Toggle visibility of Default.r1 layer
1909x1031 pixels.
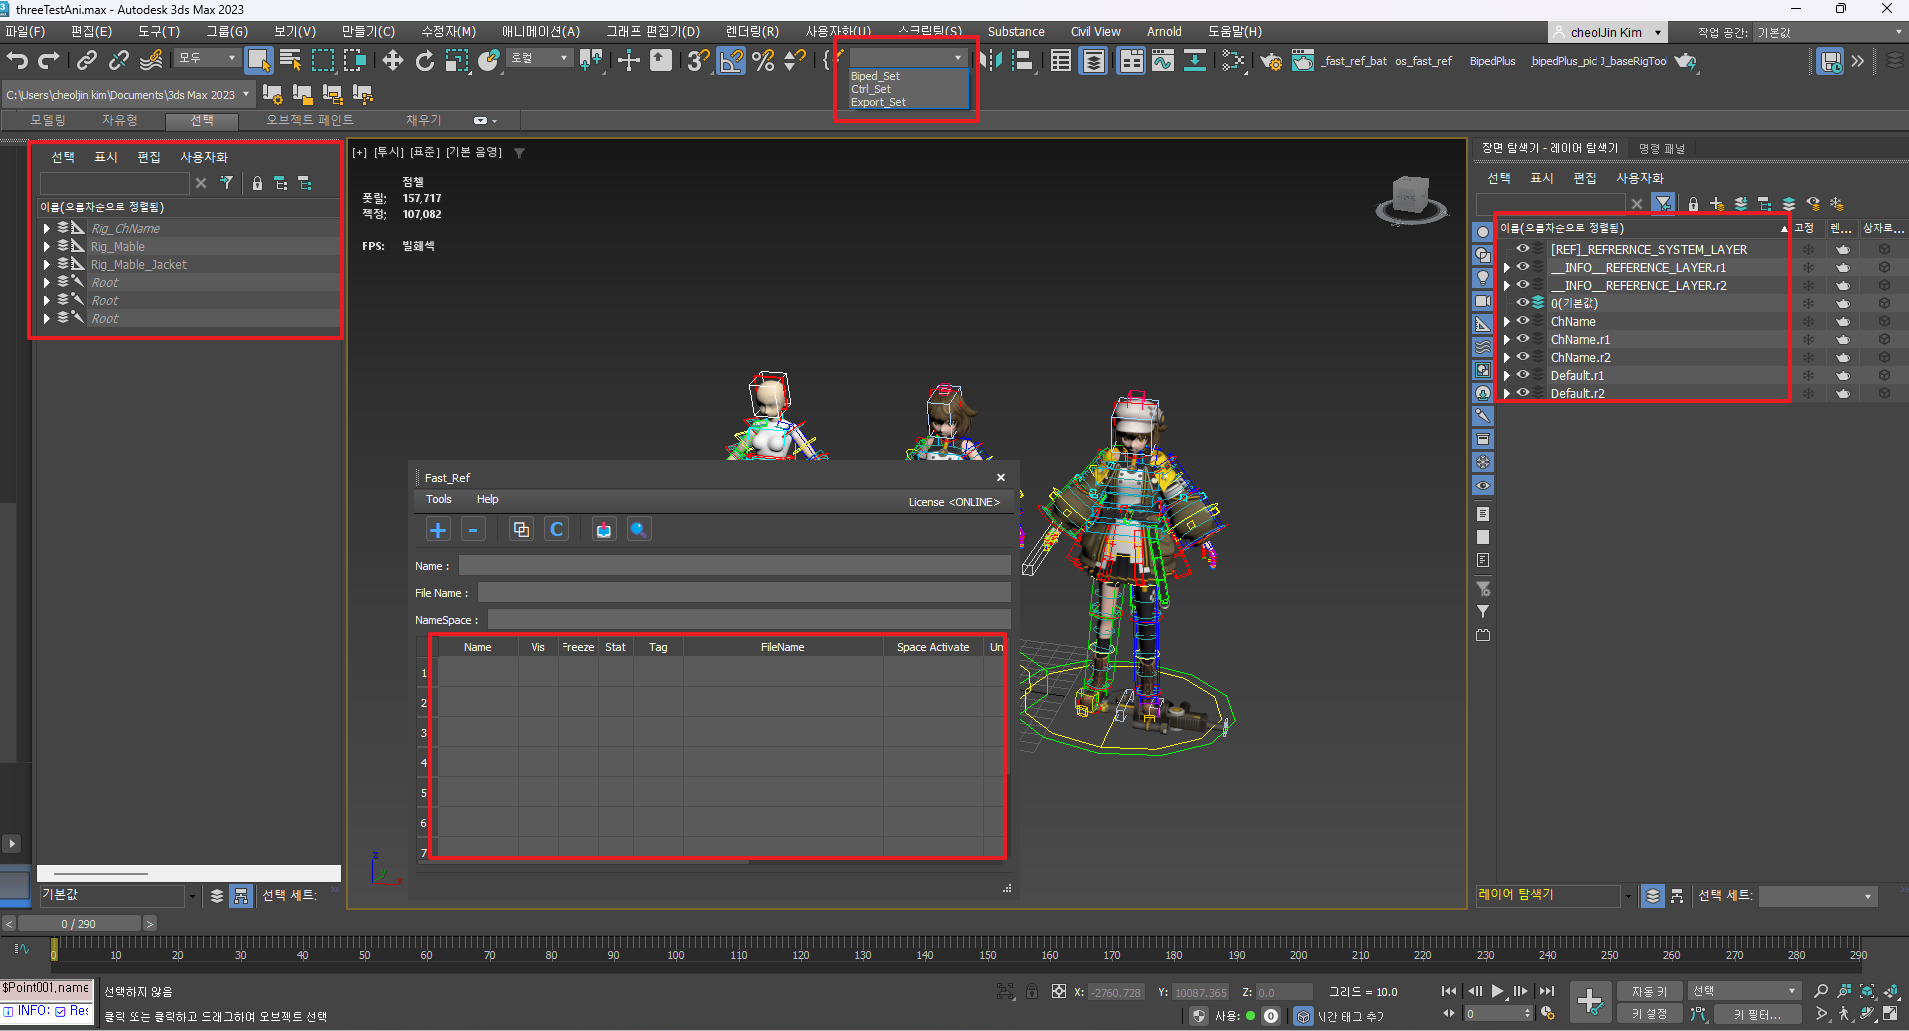[x=1523, y=375]
